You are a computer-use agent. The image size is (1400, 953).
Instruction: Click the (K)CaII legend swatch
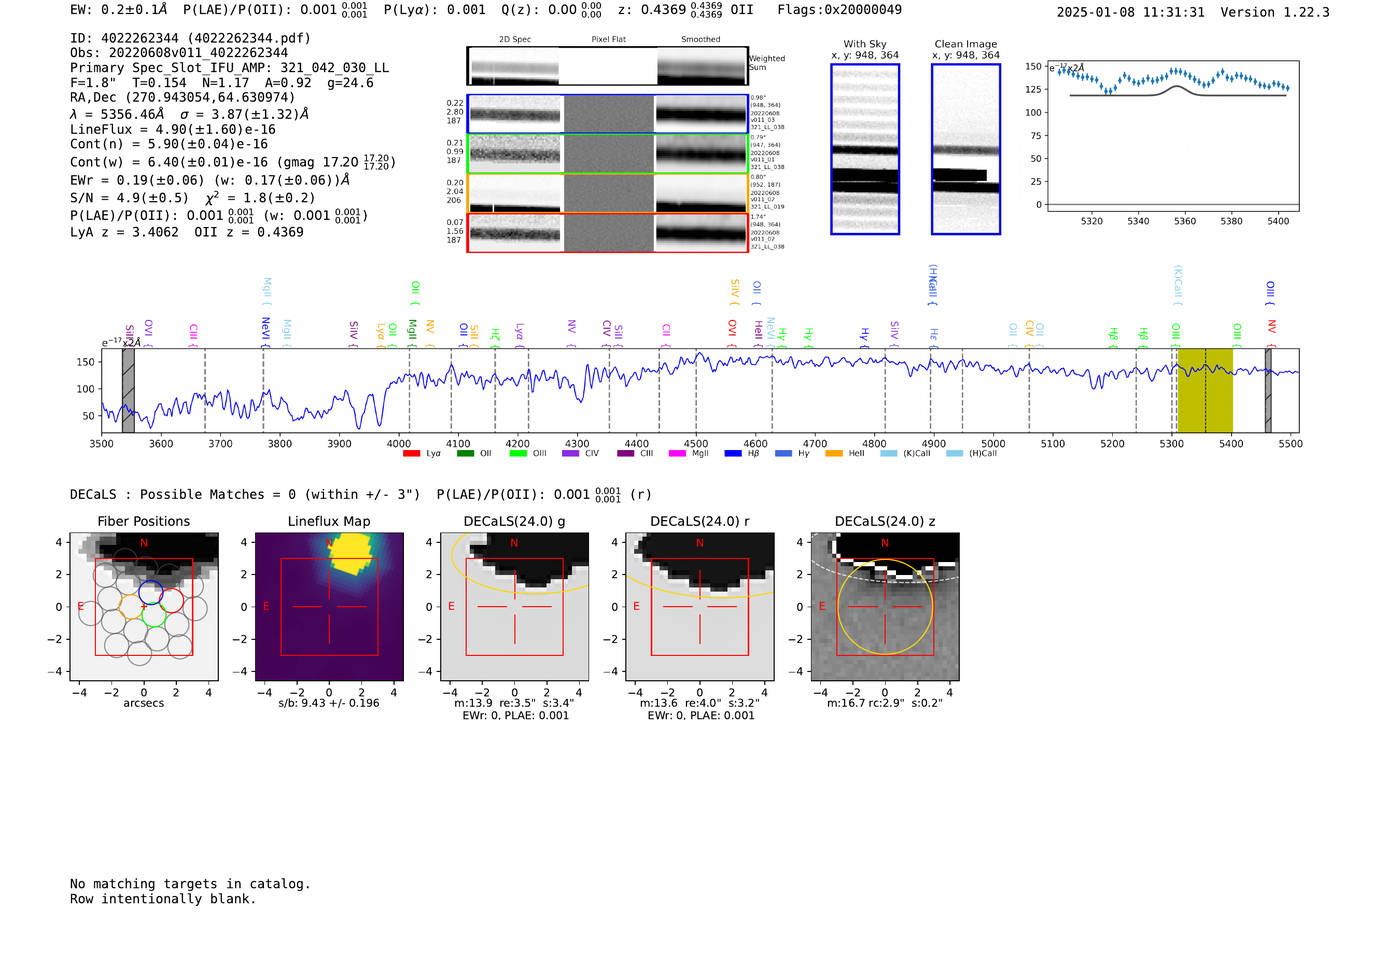click(889, 454)
